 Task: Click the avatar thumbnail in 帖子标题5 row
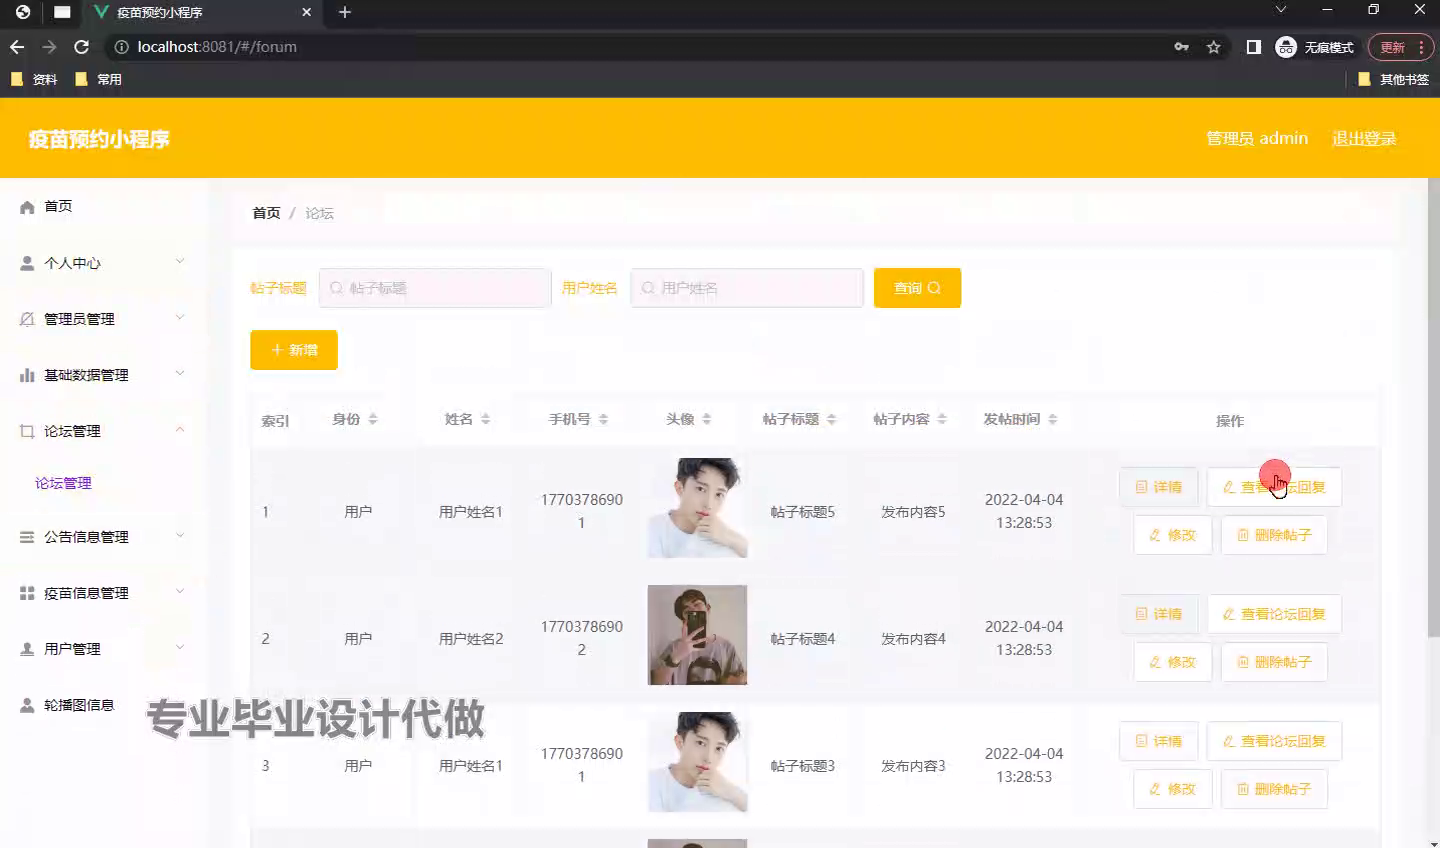pos(697,508)
